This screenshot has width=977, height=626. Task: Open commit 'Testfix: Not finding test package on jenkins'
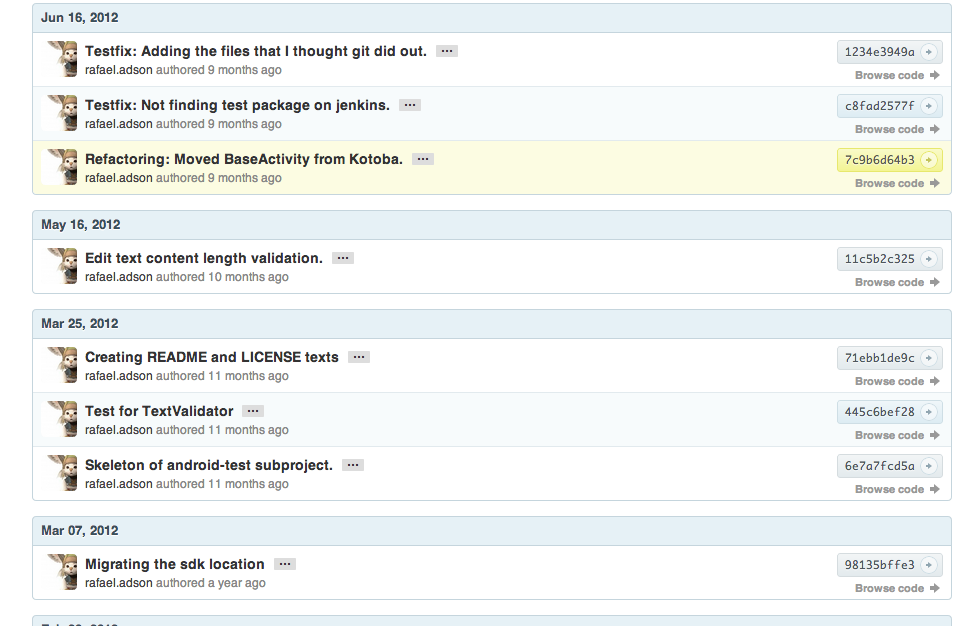pyautogui.click(x=237, y=105)
